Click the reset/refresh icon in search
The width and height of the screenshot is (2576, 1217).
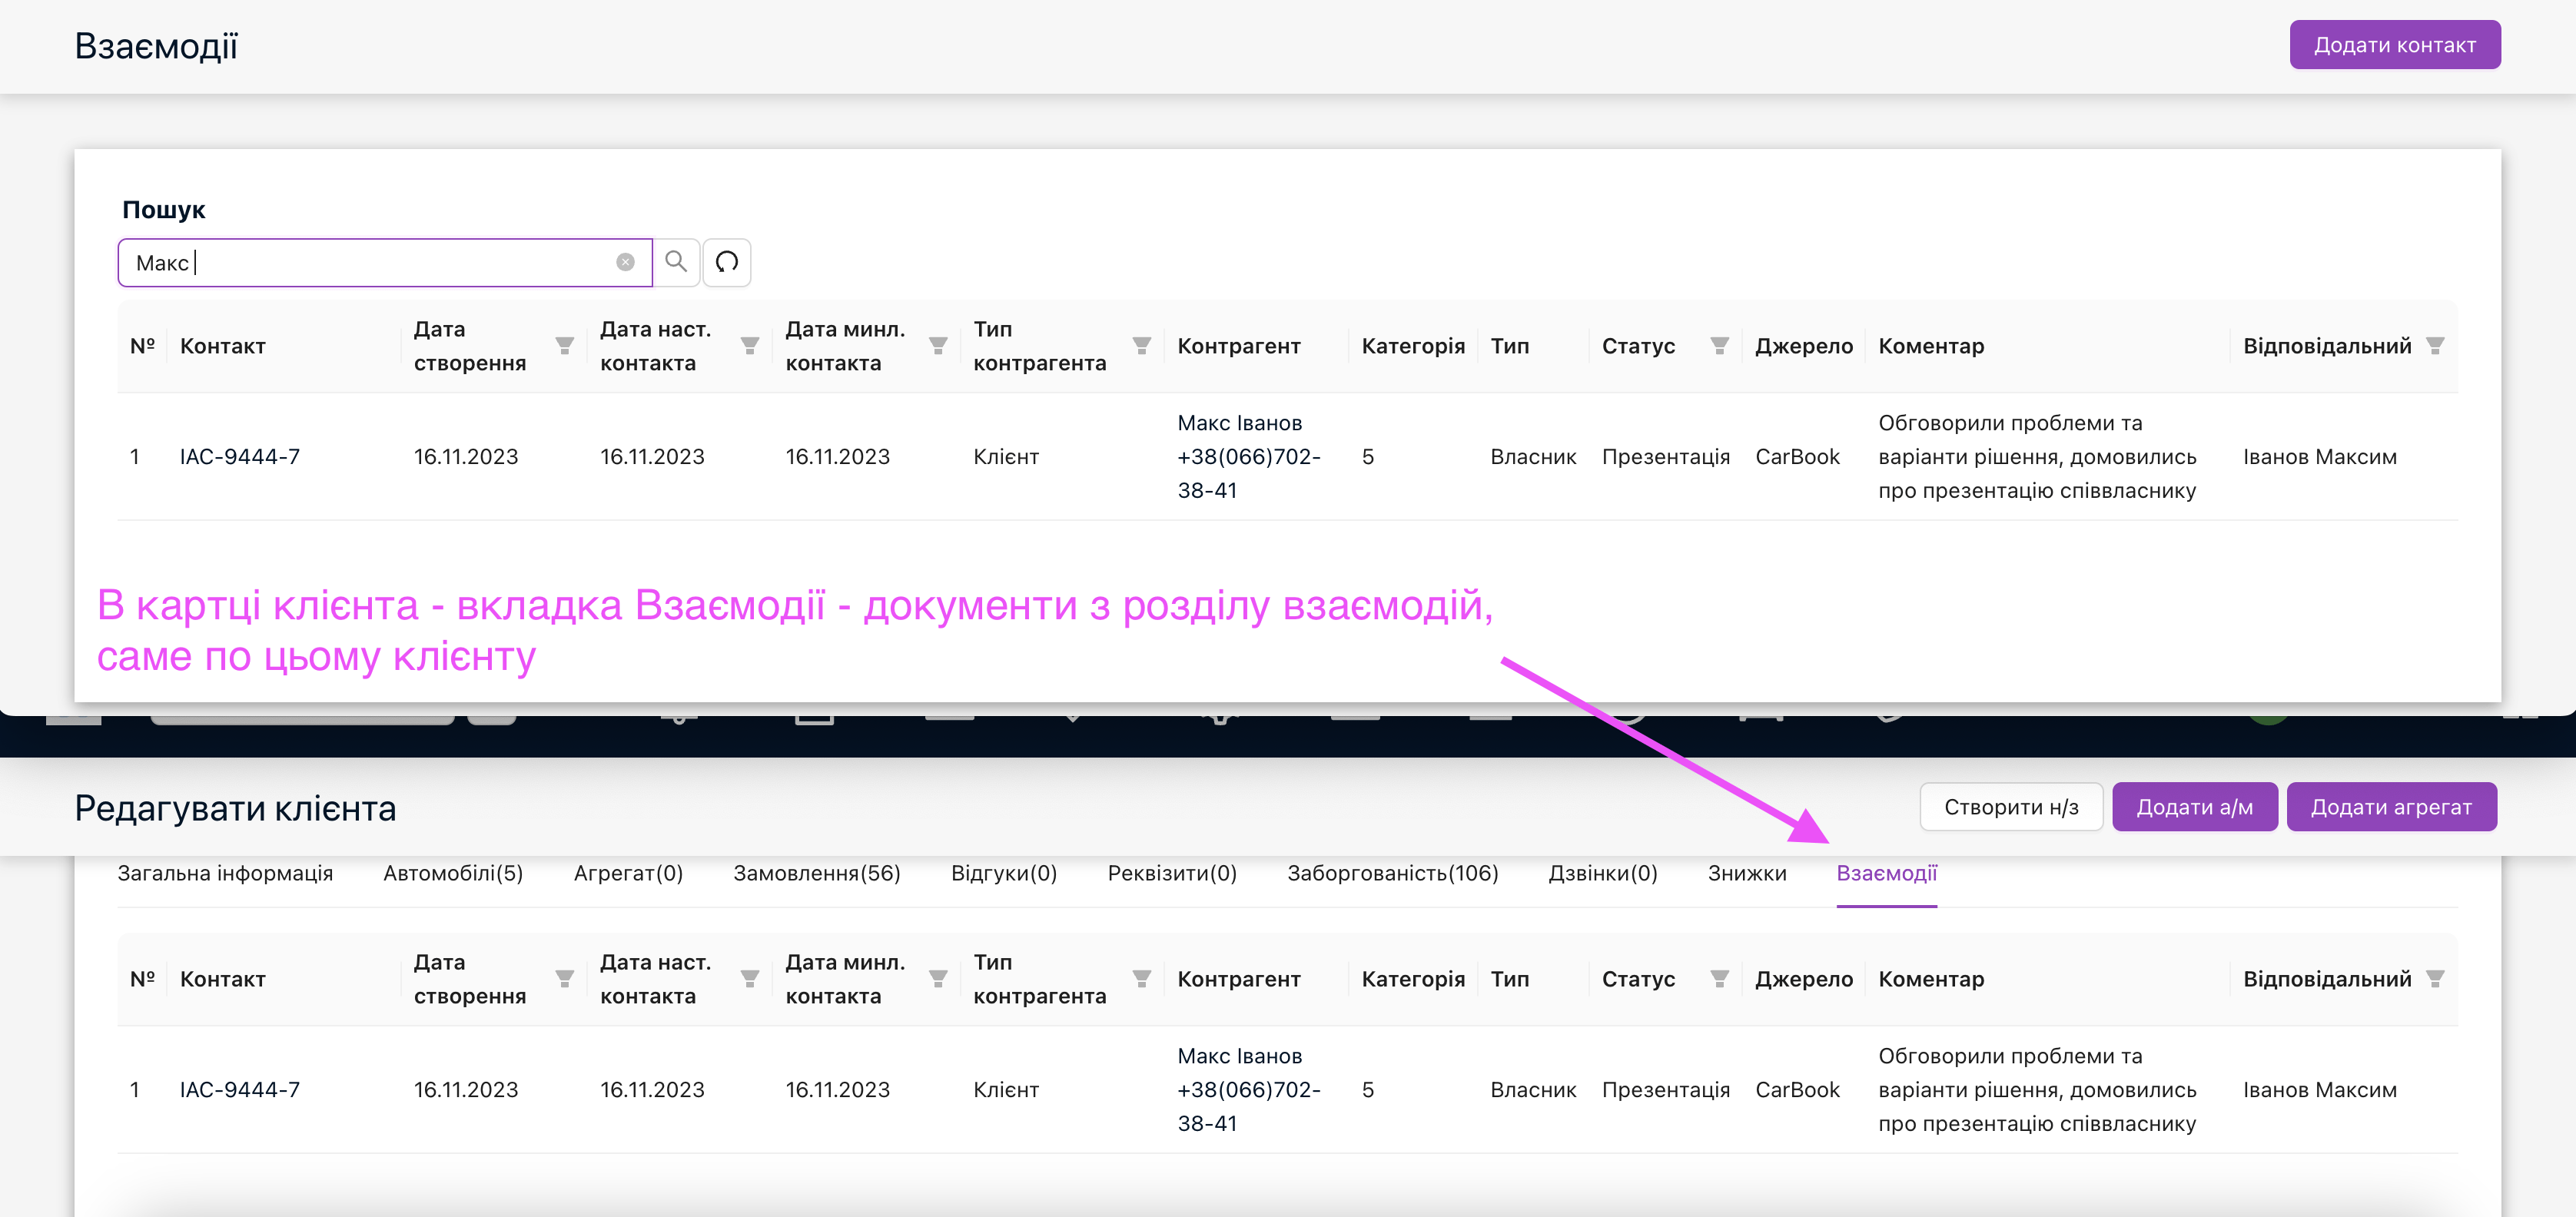coord(729,263)
